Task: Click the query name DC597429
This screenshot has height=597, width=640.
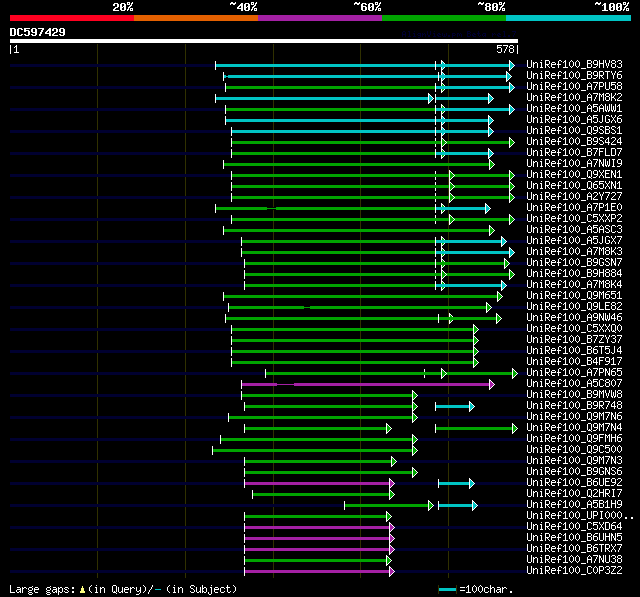Action: click(x=37, y=32)
